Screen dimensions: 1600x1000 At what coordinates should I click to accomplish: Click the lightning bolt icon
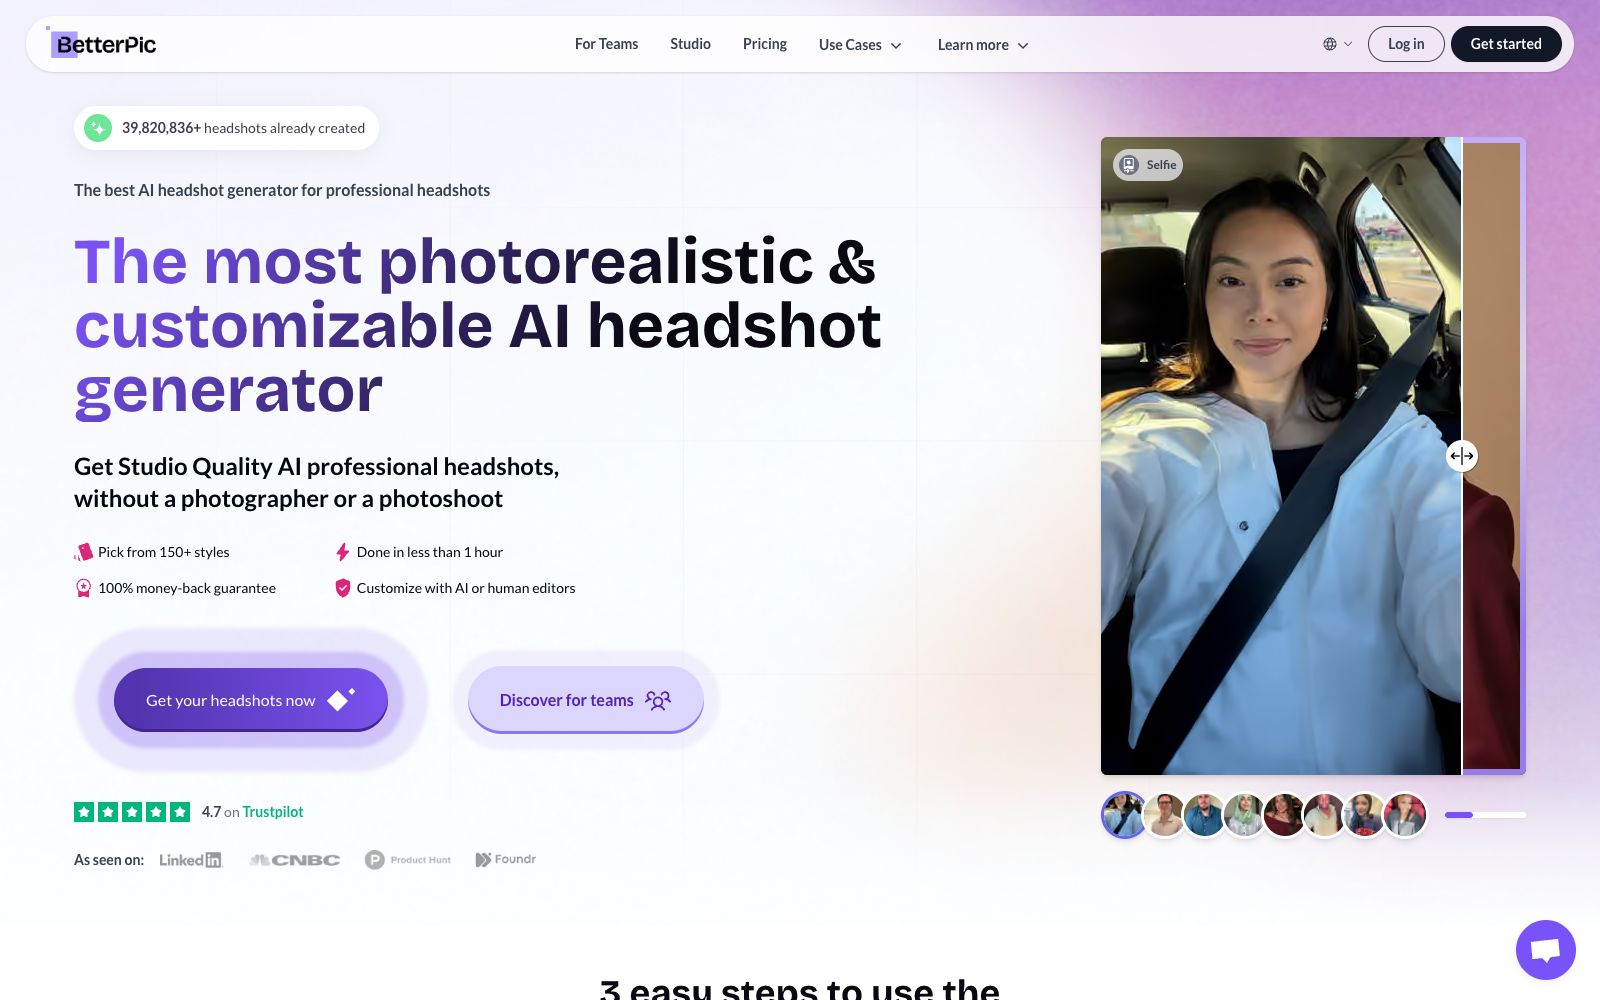[342, 552]
